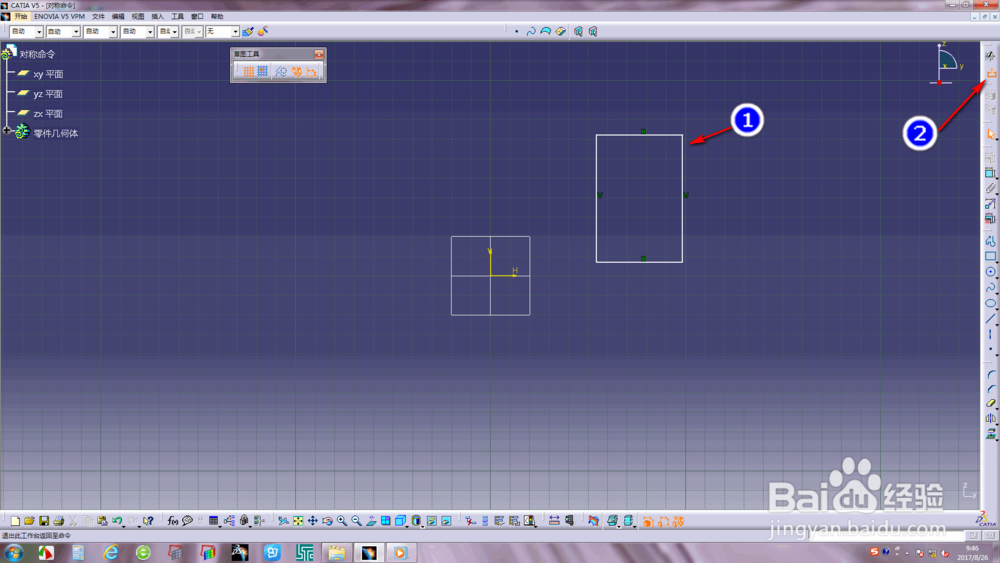Image resolution: width=1000 pixels, height=563 pixels.
Task: Toggle Construction/Standard Element in Sketch Tools
Action: 281,72
